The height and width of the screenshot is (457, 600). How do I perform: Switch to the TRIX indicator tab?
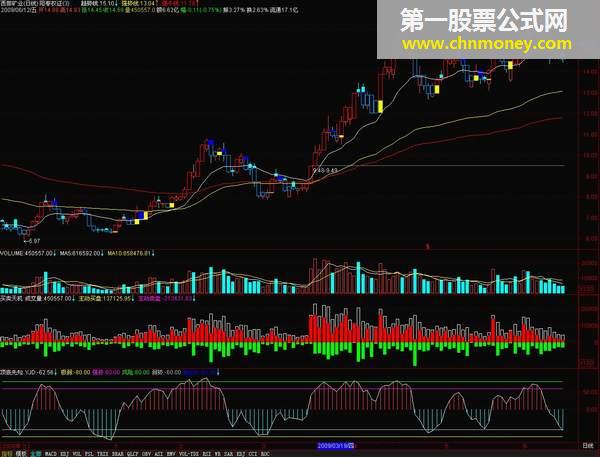(103, 454)
